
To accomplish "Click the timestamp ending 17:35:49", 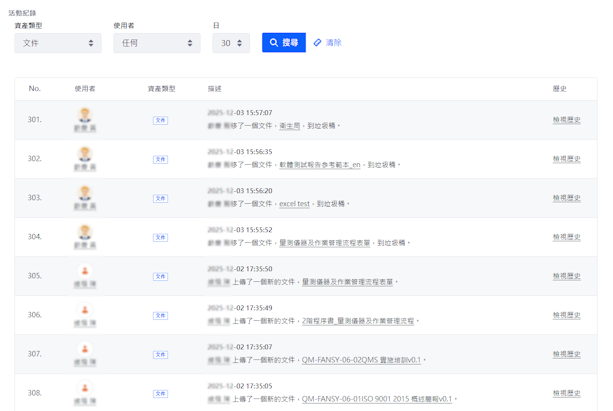I will click(x=240, y=308).
